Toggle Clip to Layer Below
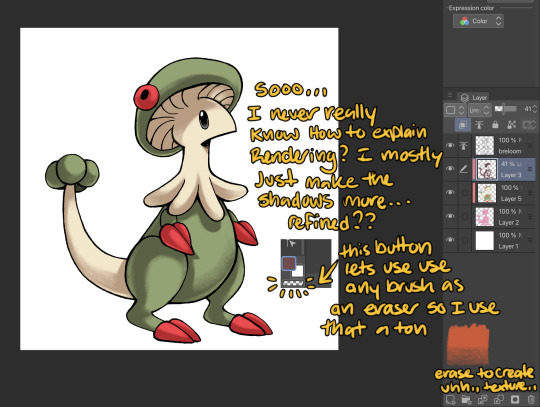This screenshot has height=407, width=540. 463,124
